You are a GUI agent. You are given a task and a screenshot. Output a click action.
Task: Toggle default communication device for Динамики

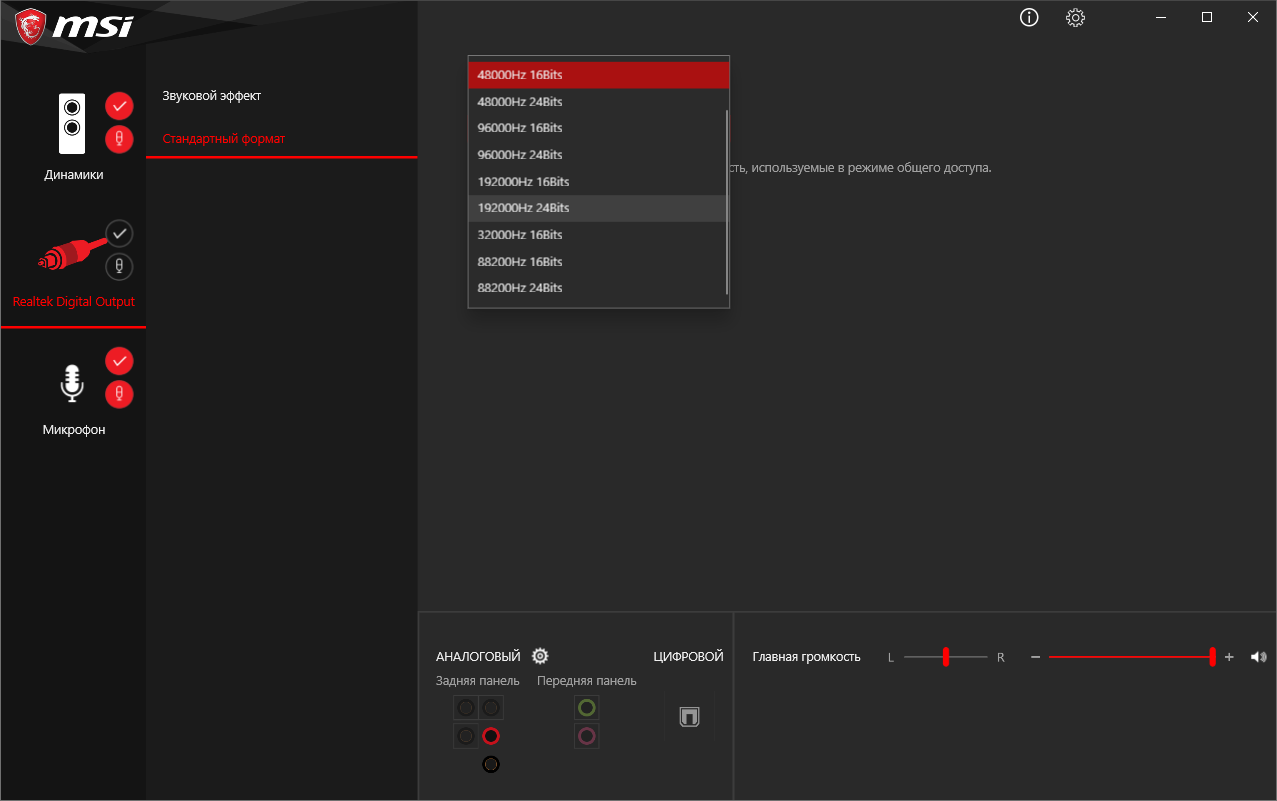point(119,139)
